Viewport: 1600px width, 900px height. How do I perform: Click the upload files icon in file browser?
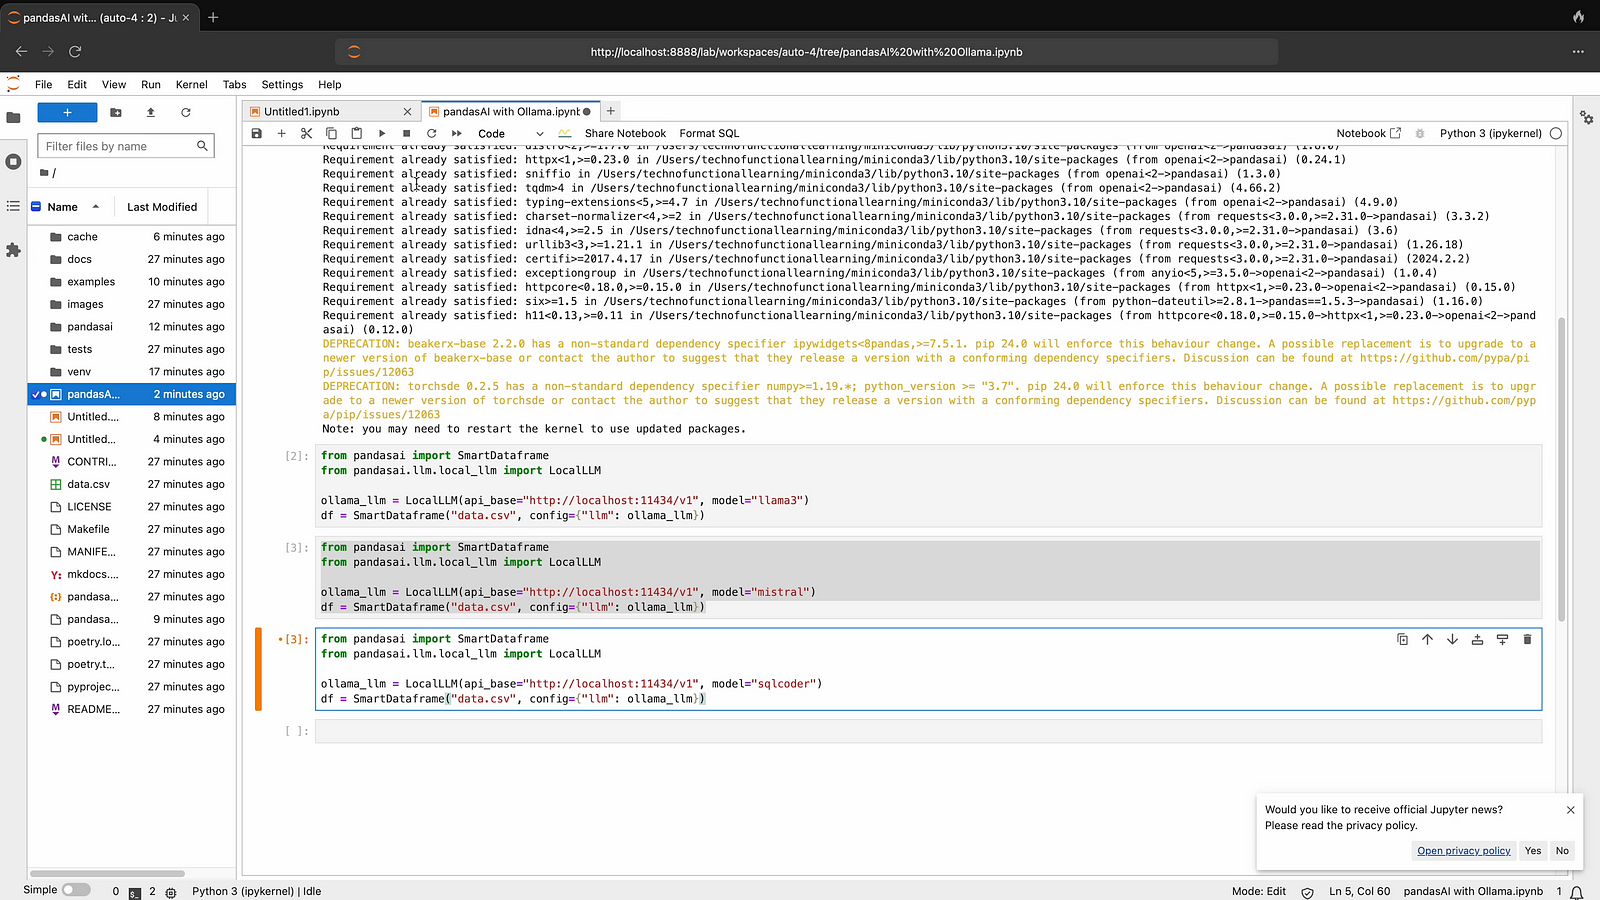[x=151, y=113]
